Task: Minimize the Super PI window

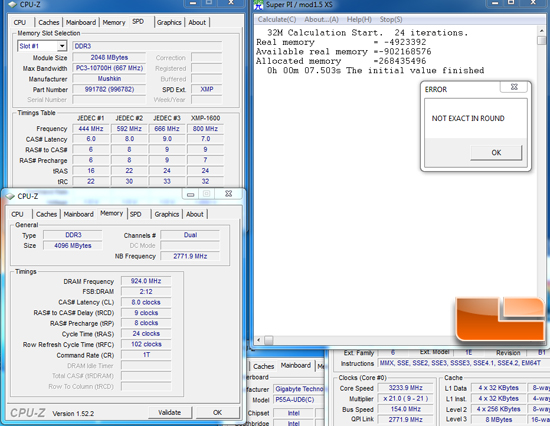Action: (495, 3)
